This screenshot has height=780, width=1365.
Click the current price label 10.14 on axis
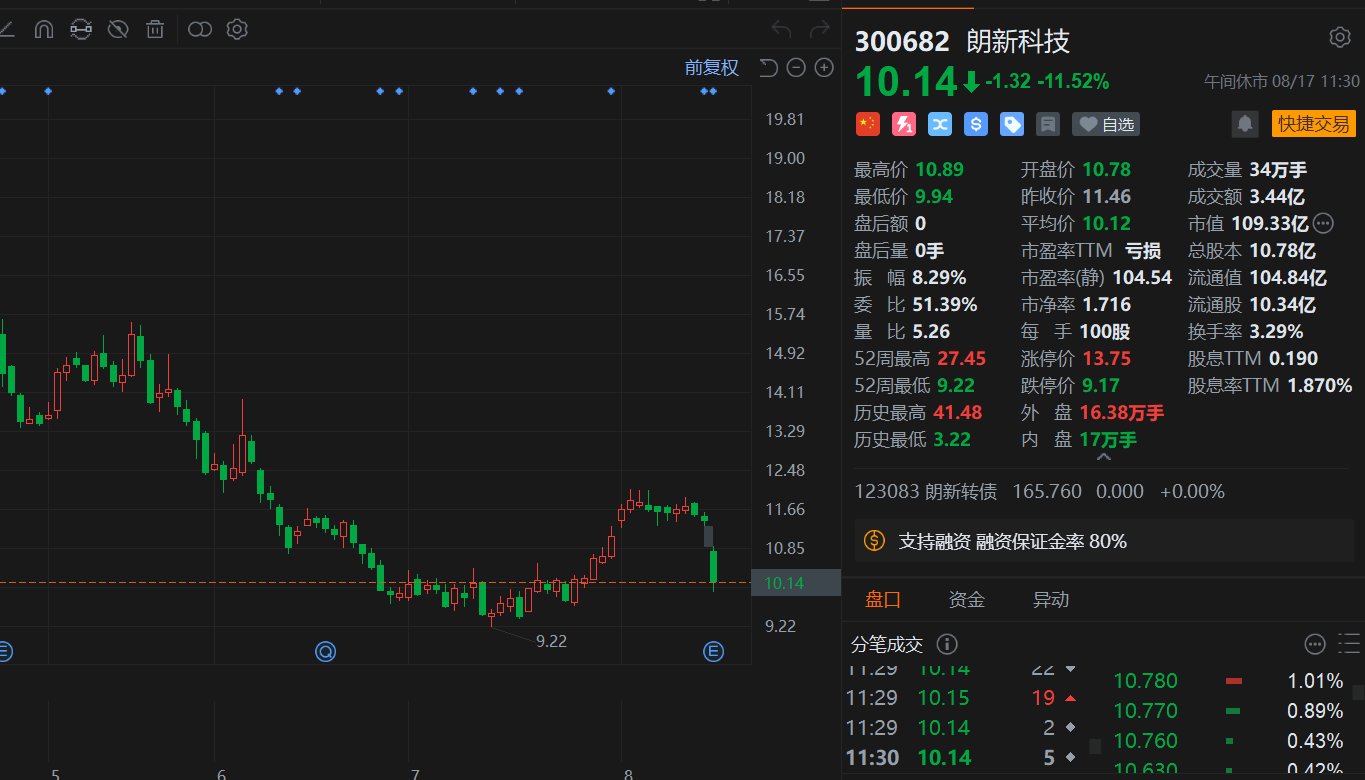[x=795, y=583]
